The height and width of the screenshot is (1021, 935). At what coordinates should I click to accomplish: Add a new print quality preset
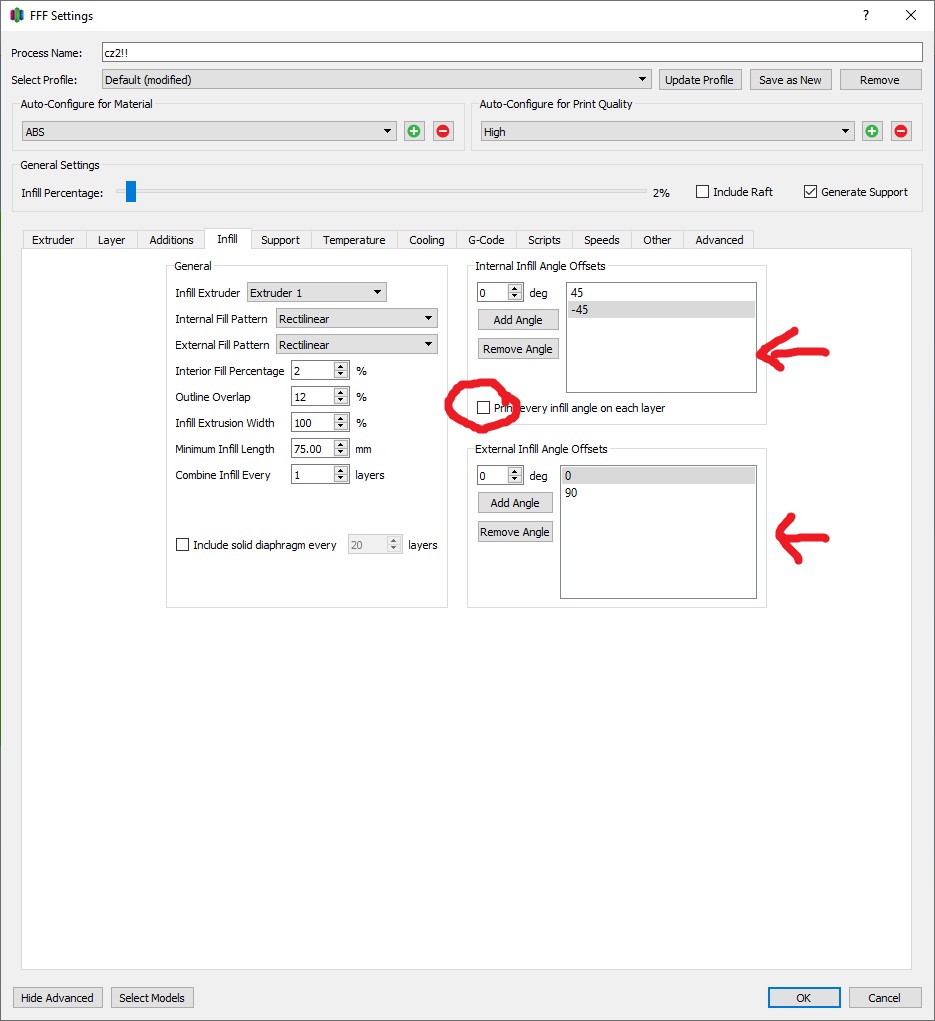coord(872,132)
